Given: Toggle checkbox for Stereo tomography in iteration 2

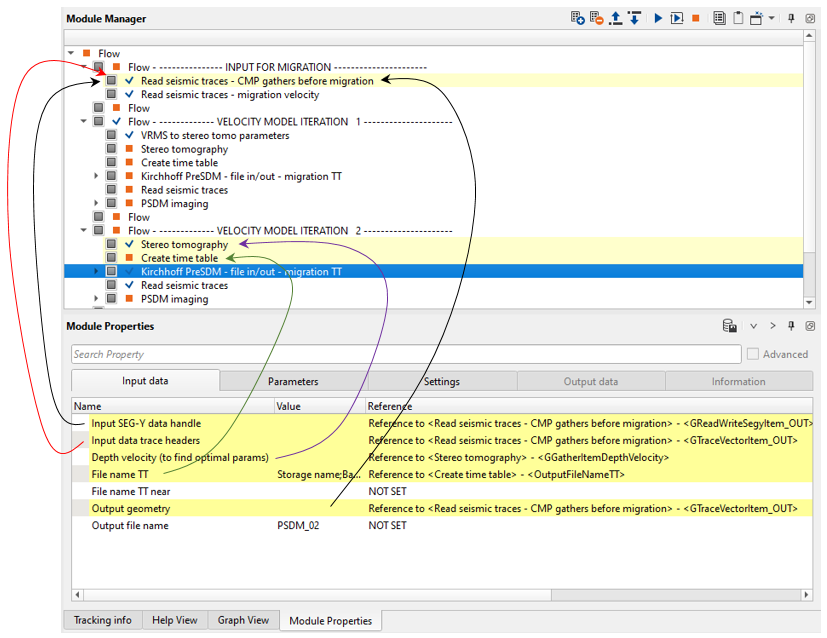Looking at the screenshot, I should [112, 244].
